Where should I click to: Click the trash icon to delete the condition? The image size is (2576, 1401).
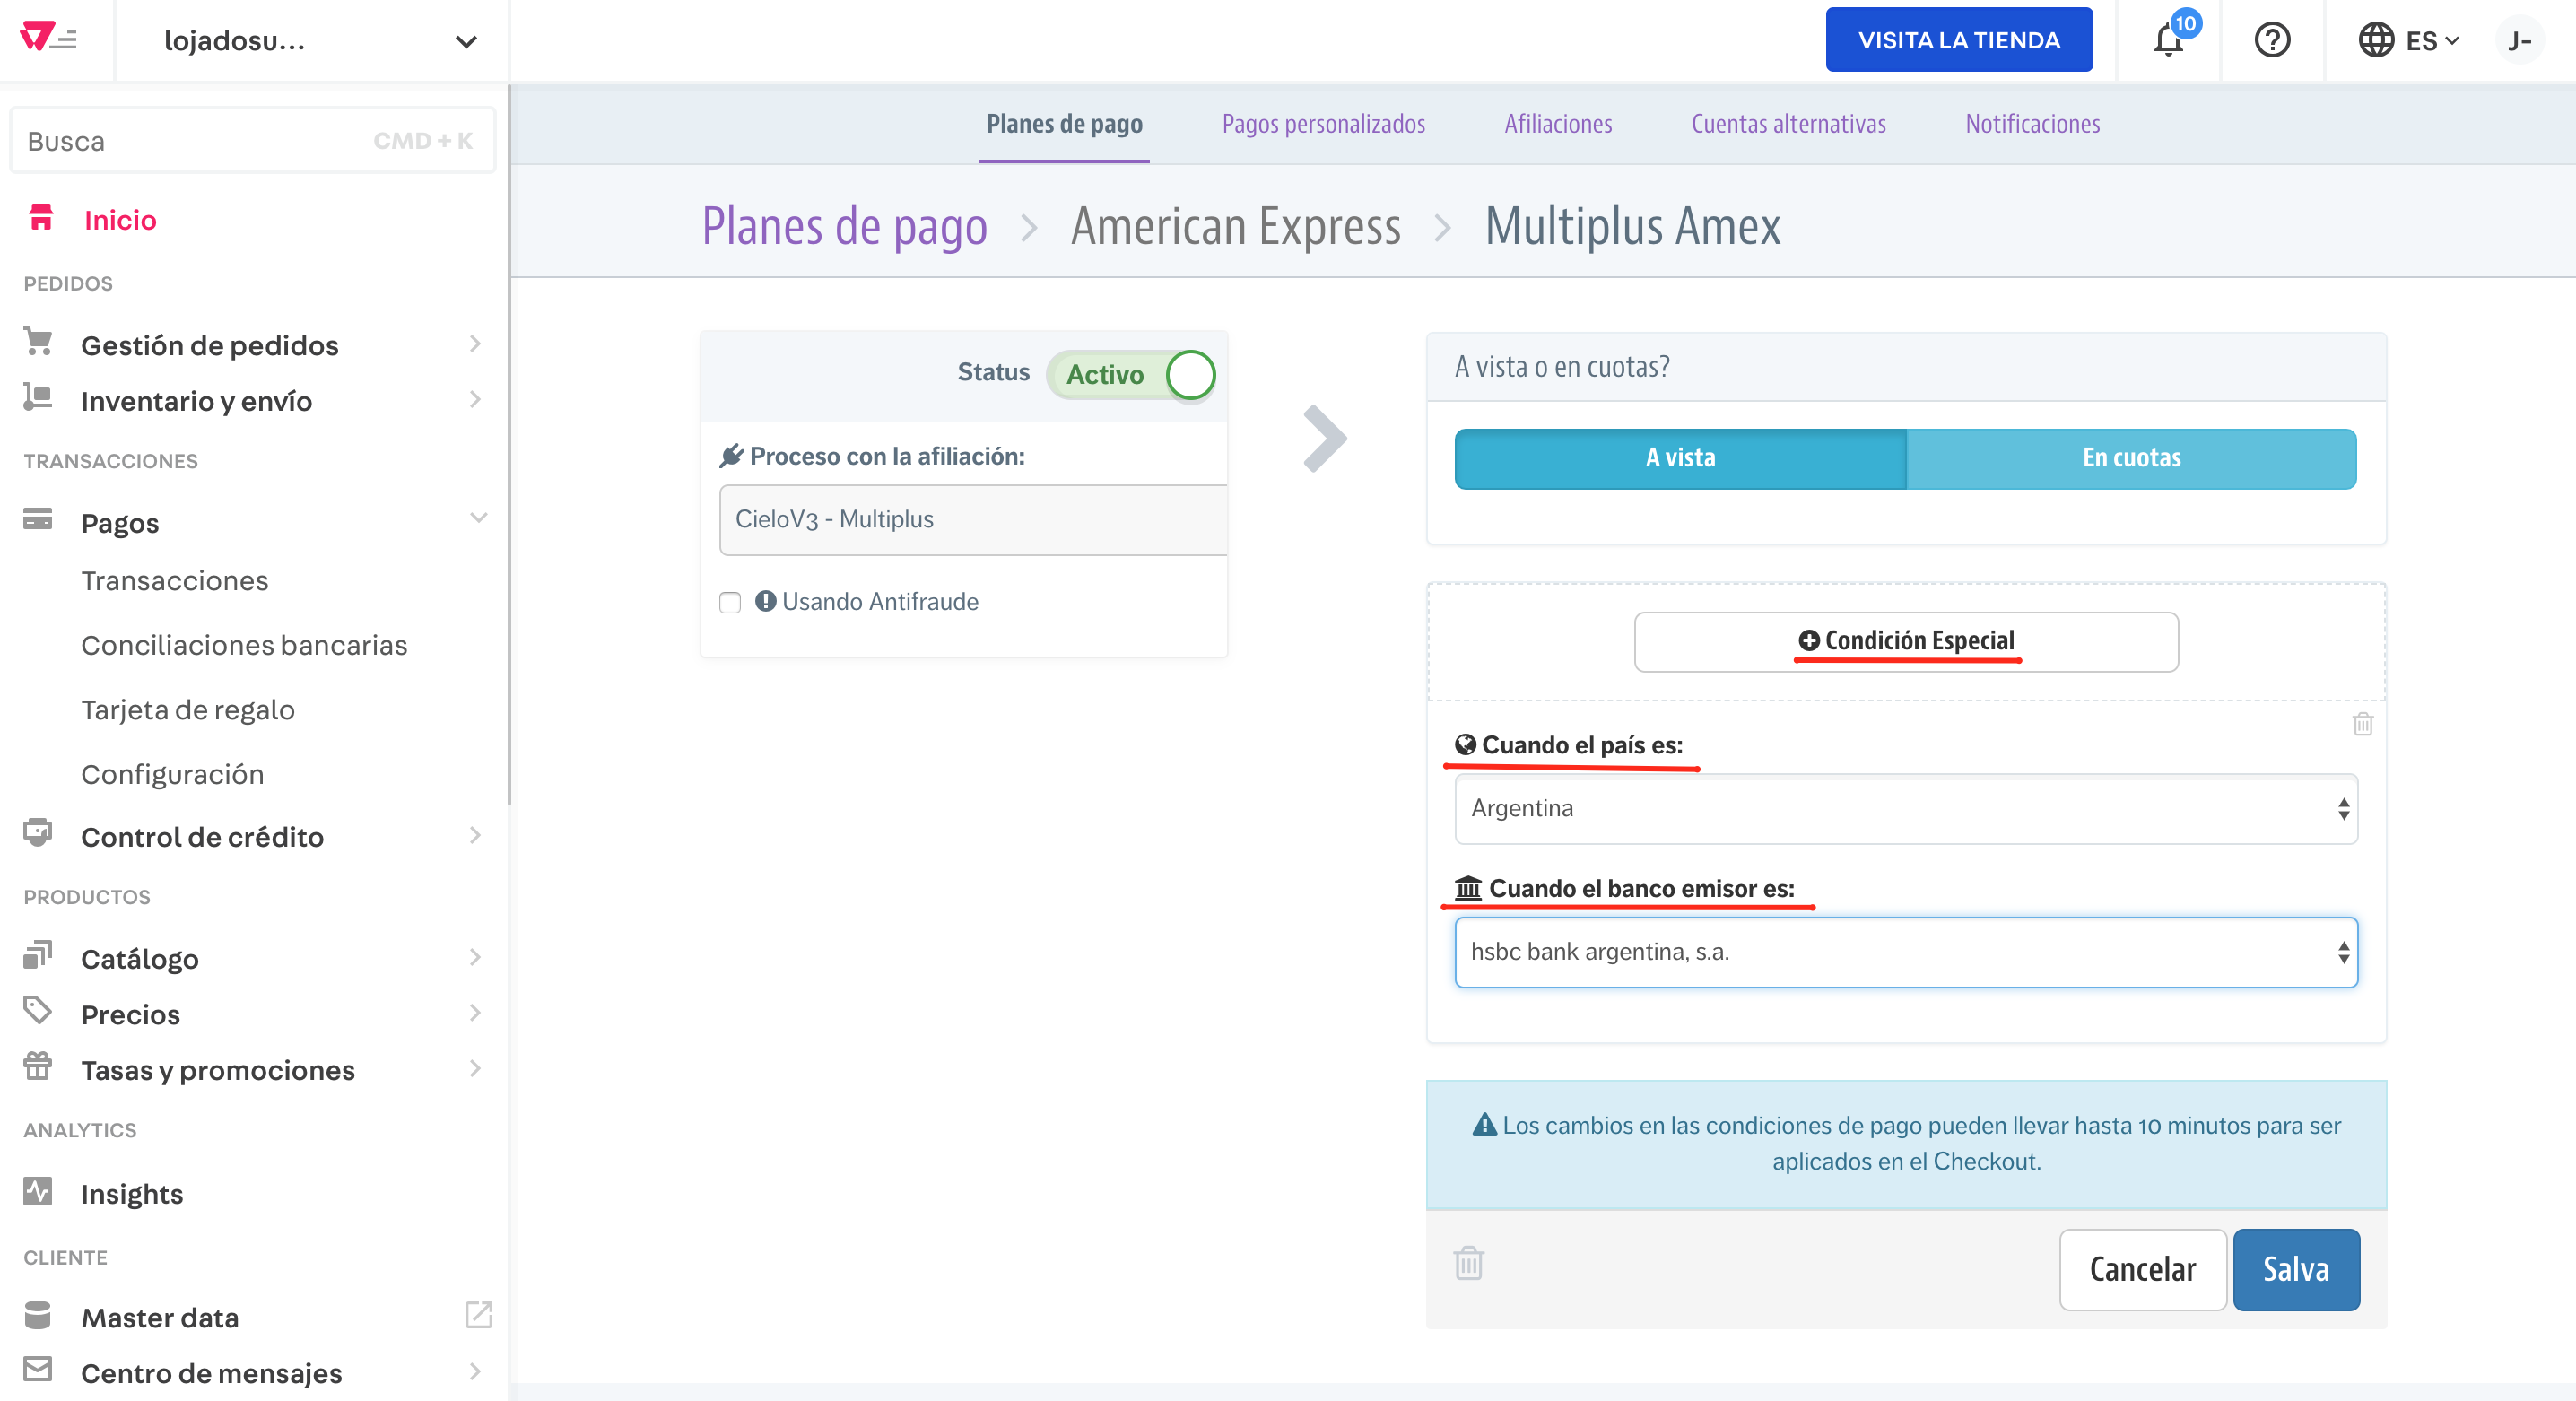[2362, 723]
